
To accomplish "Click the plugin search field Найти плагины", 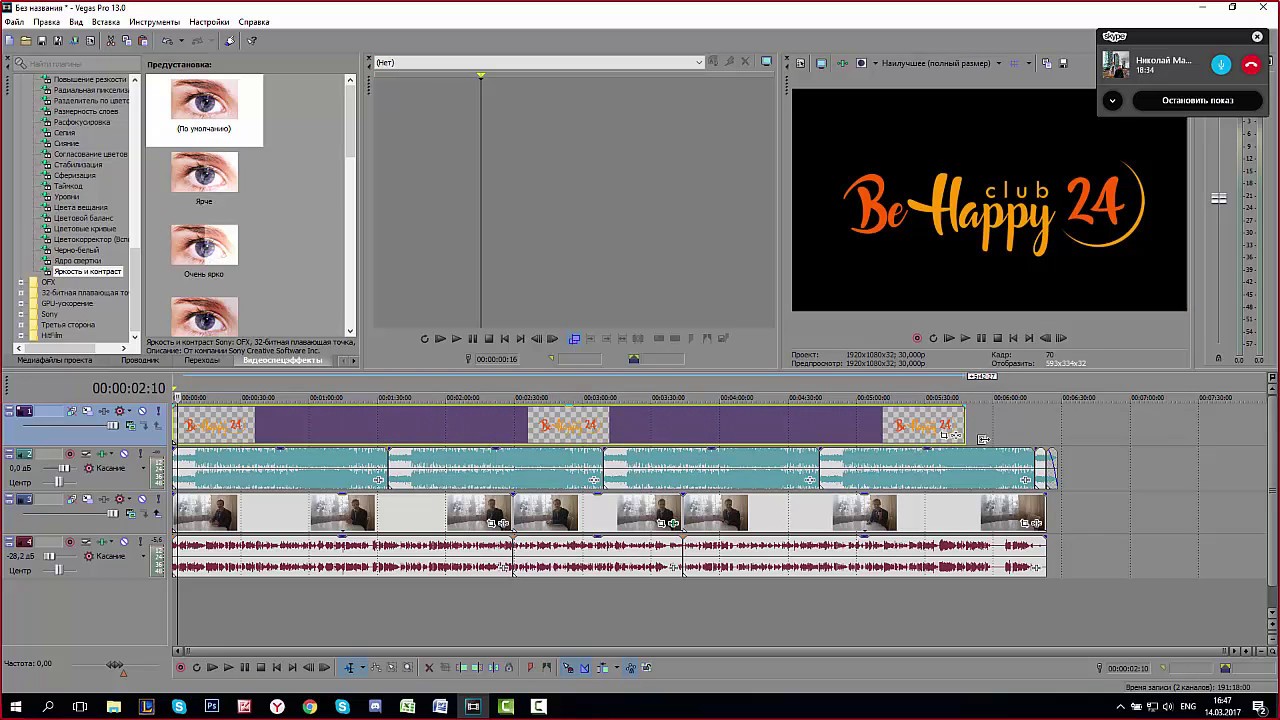I will pyautogui.click(x=76, y=64).
